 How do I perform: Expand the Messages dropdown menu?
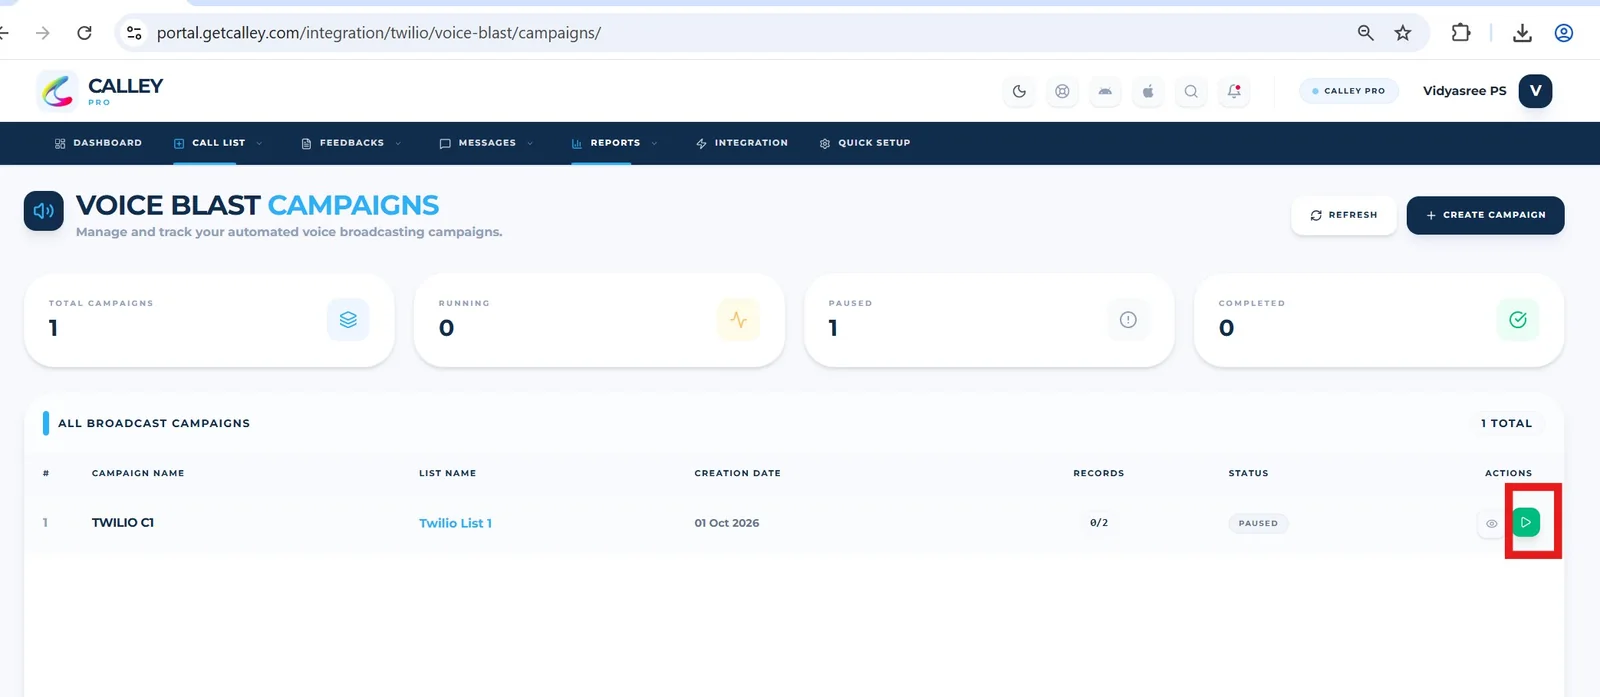click(x=486, y=143)
